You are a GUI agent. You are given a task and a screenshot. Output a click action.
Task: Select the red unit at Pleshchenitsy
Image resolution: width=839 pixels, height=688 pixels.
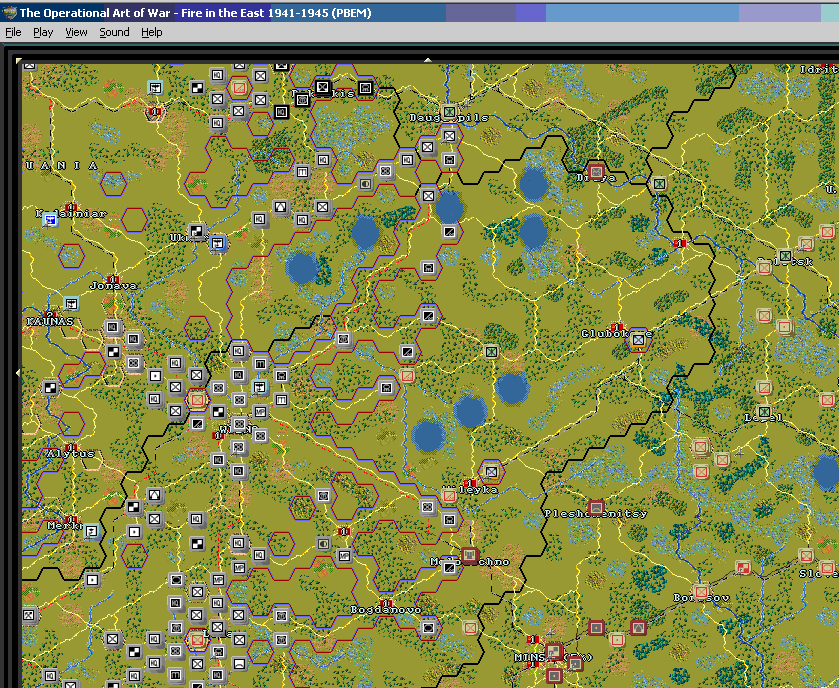coord(596,507)
